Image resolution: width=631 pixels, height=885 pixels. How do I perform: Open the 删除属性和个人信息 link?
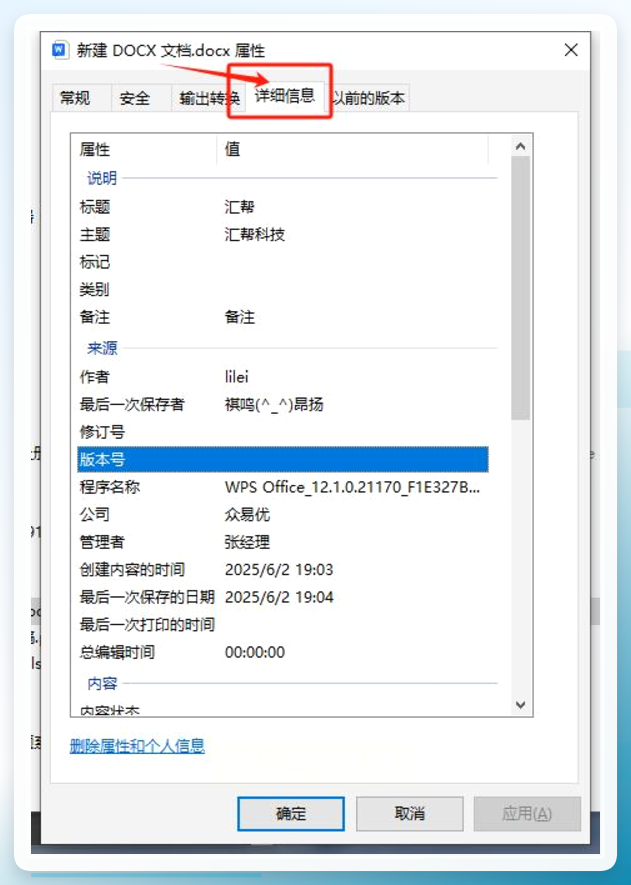coord(137,746)
